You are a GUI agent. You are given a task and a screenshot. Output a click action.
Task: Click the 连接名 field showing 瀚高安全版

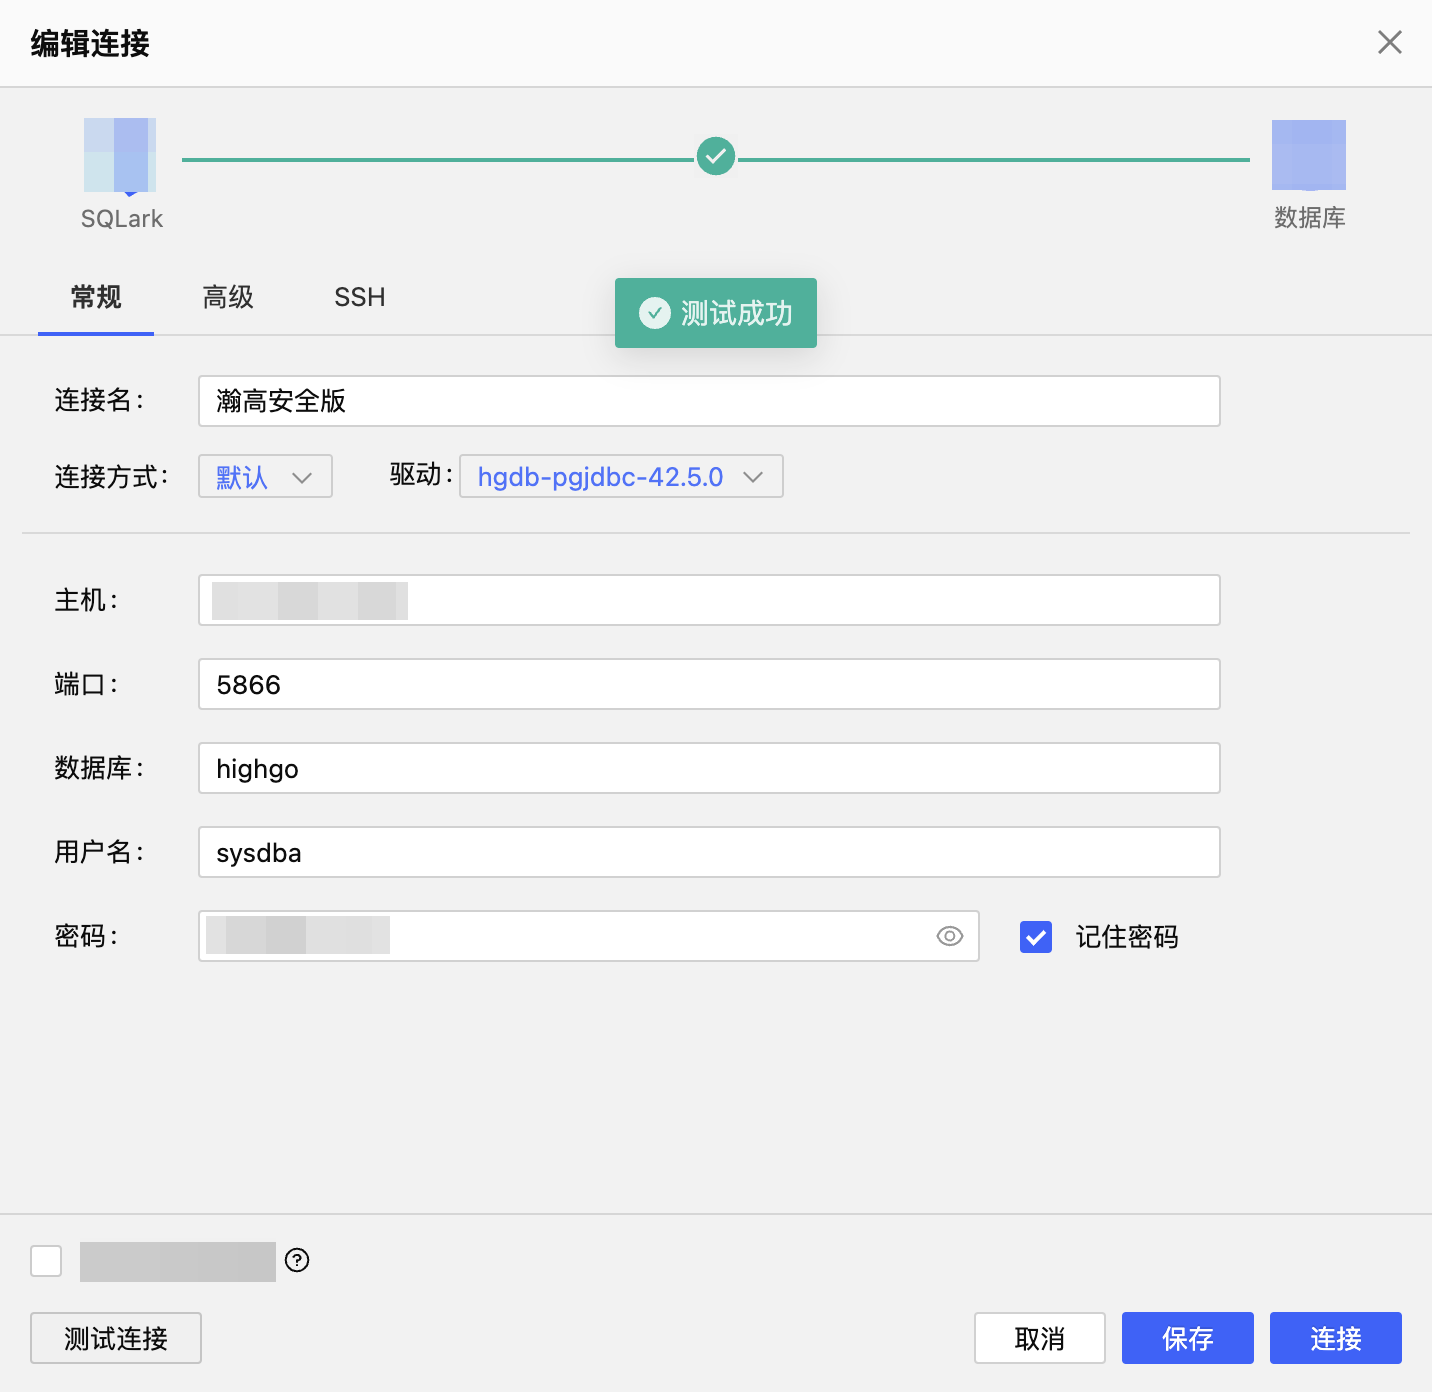click(709, 401)
